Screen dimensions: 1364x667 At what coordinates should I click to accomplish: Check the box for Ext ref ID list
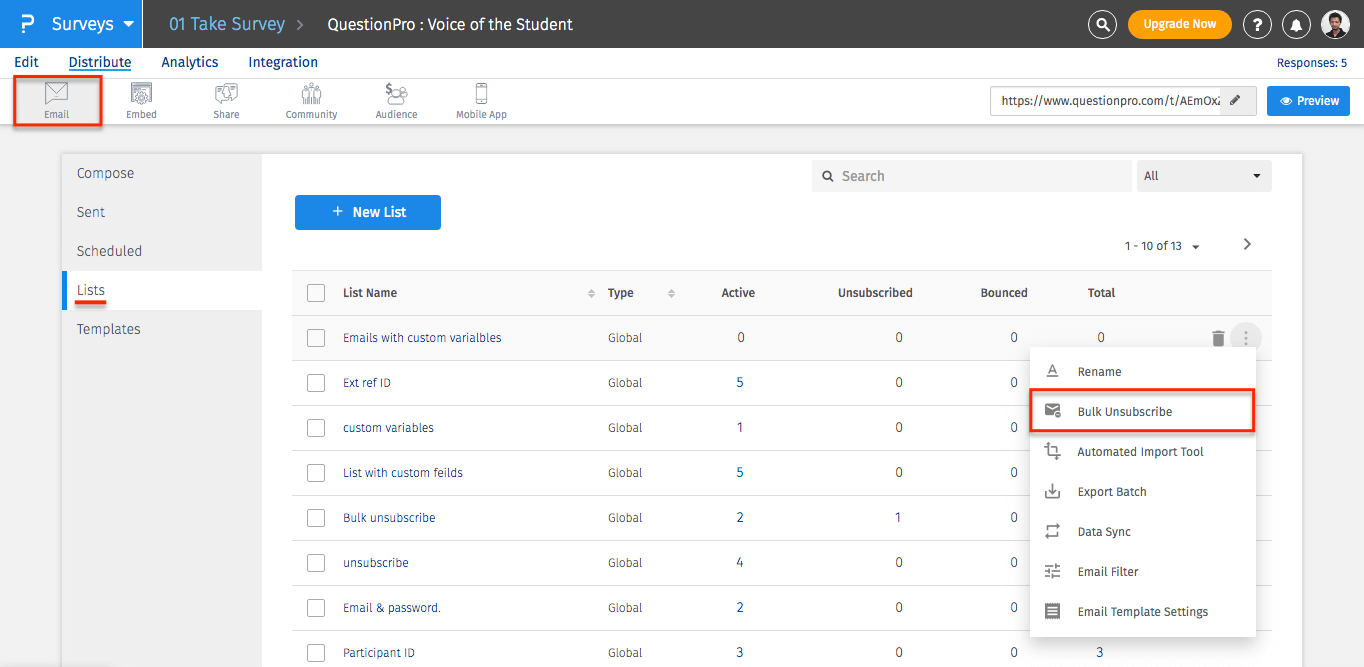point(316,383)
